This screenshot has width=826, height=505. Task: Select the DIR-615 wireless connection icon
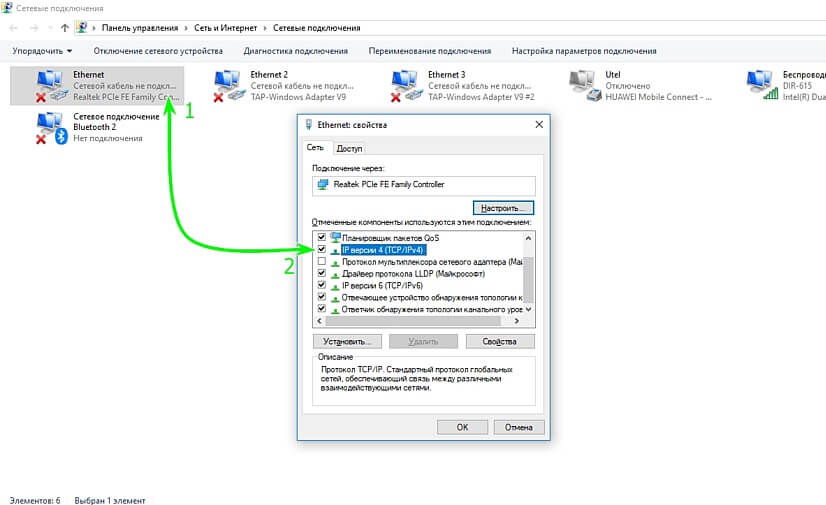[764, 86]
